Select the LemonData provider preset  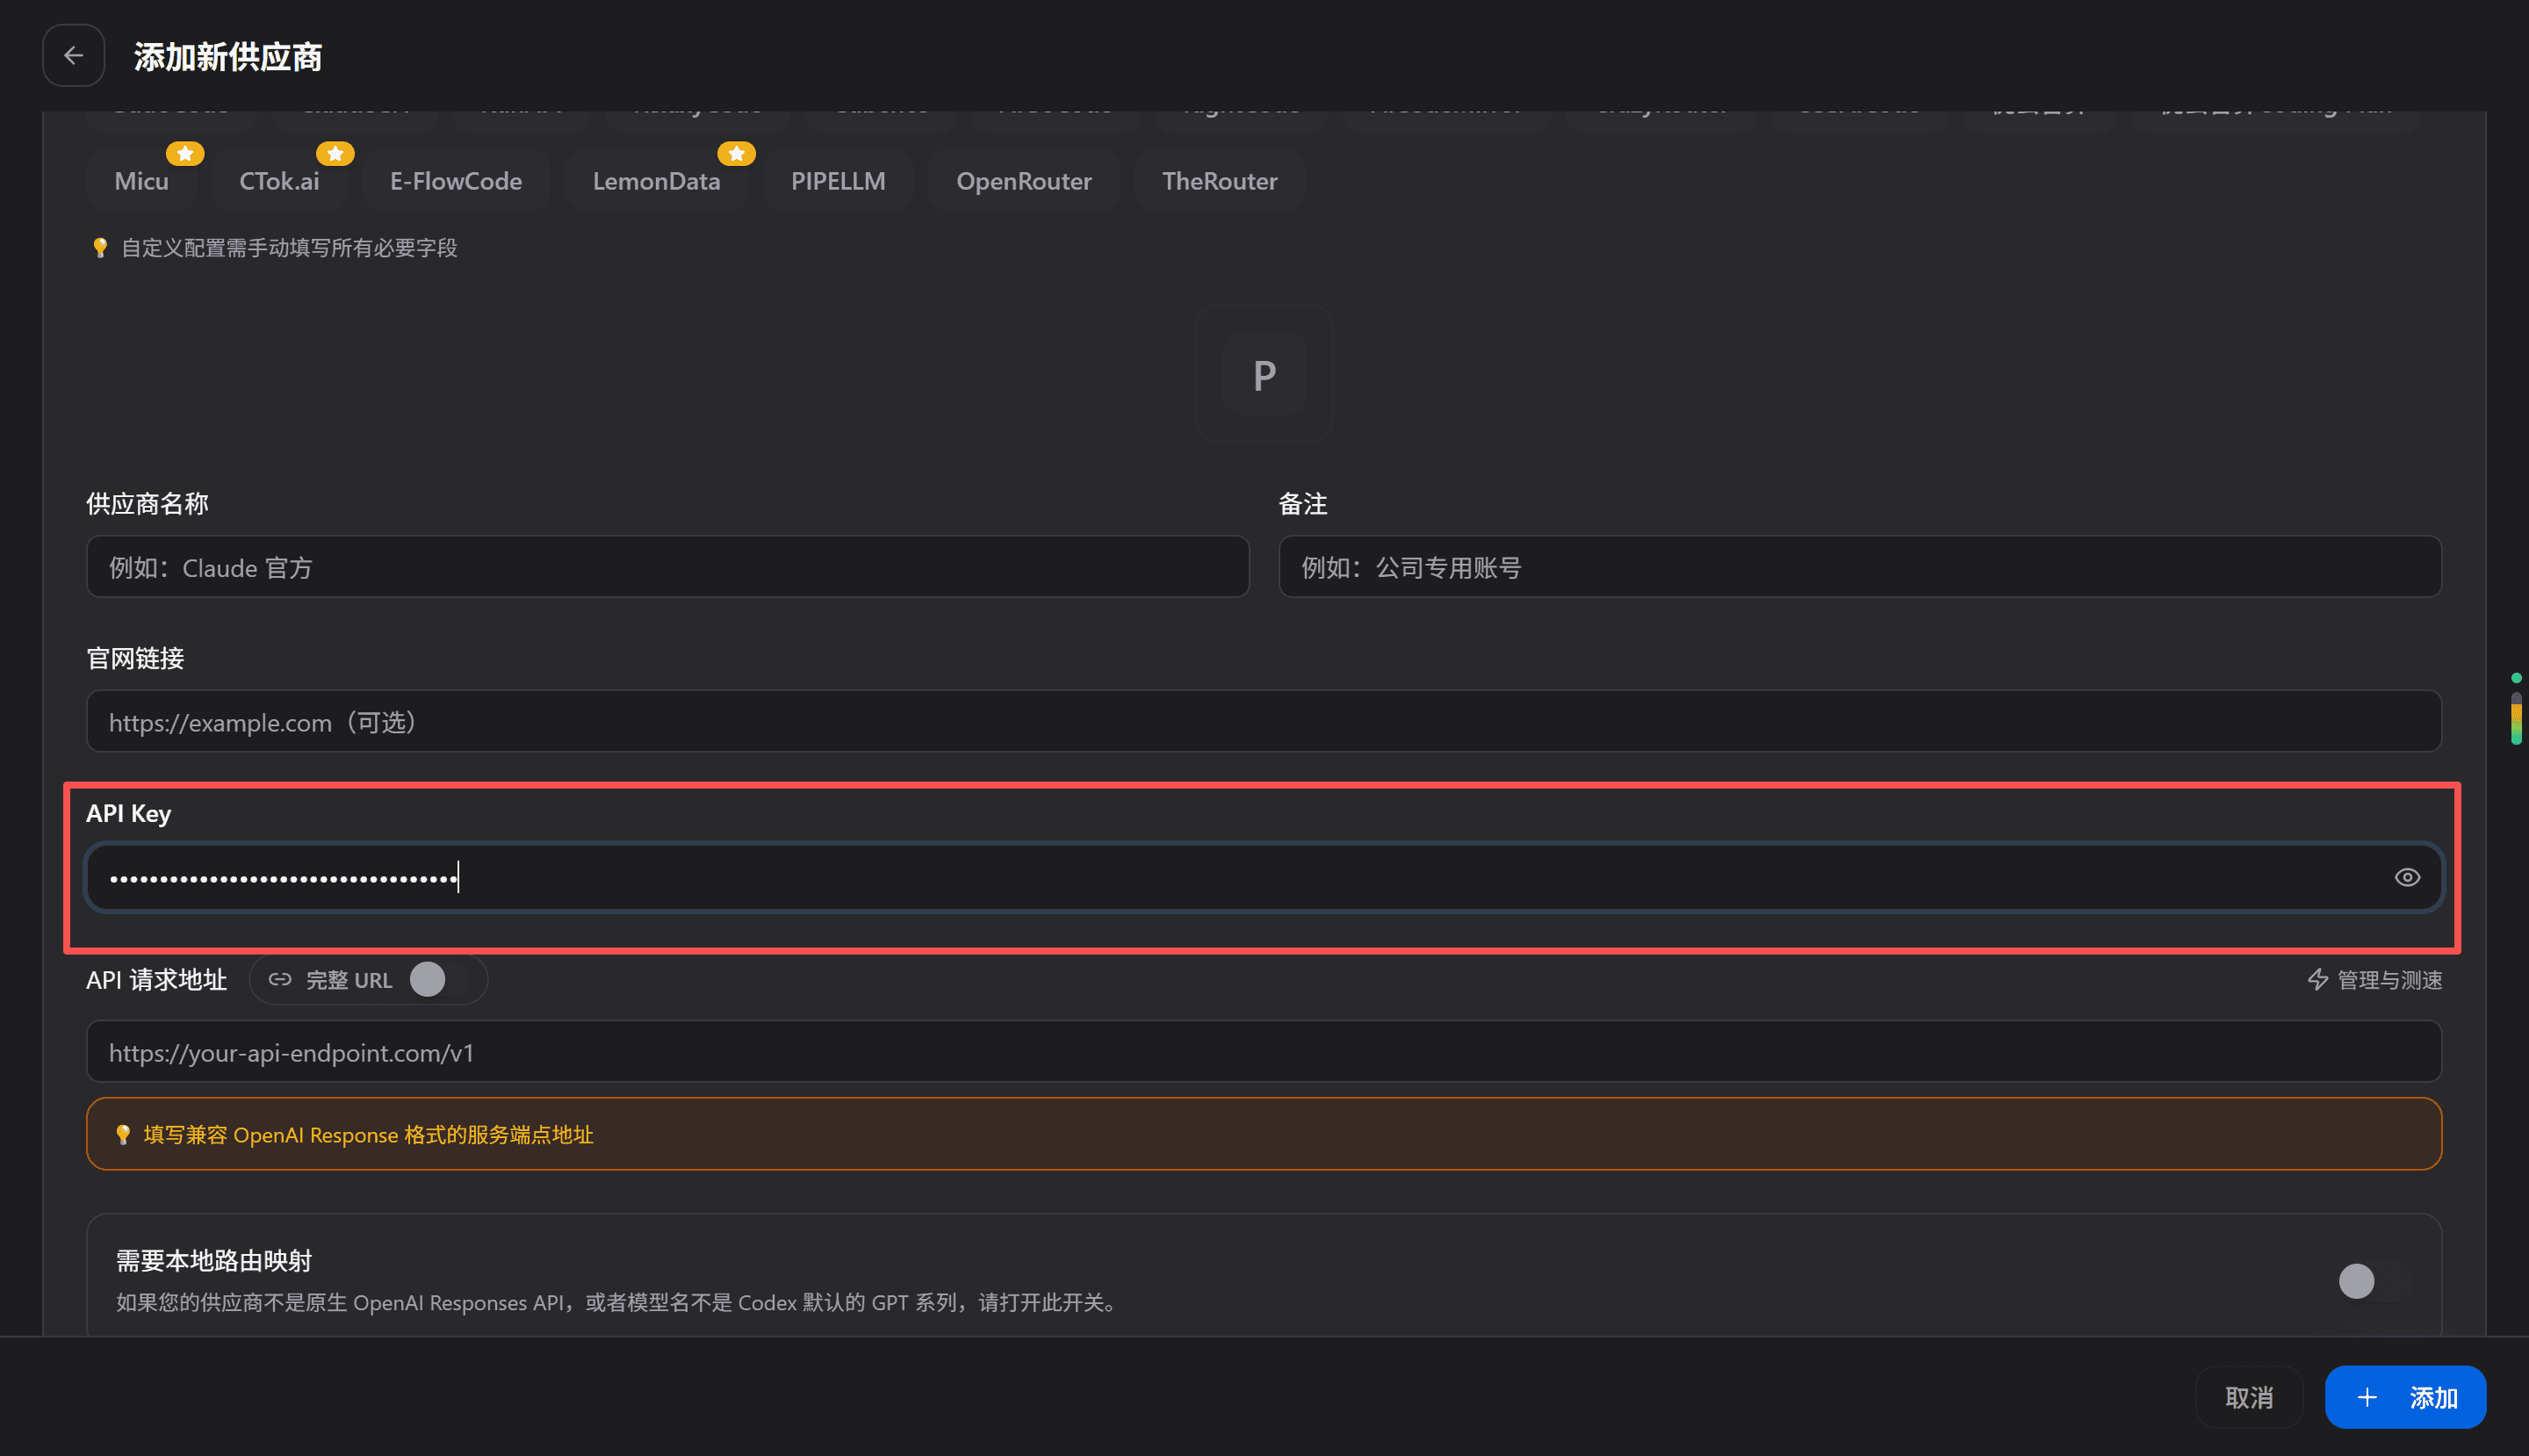point(656,181)
